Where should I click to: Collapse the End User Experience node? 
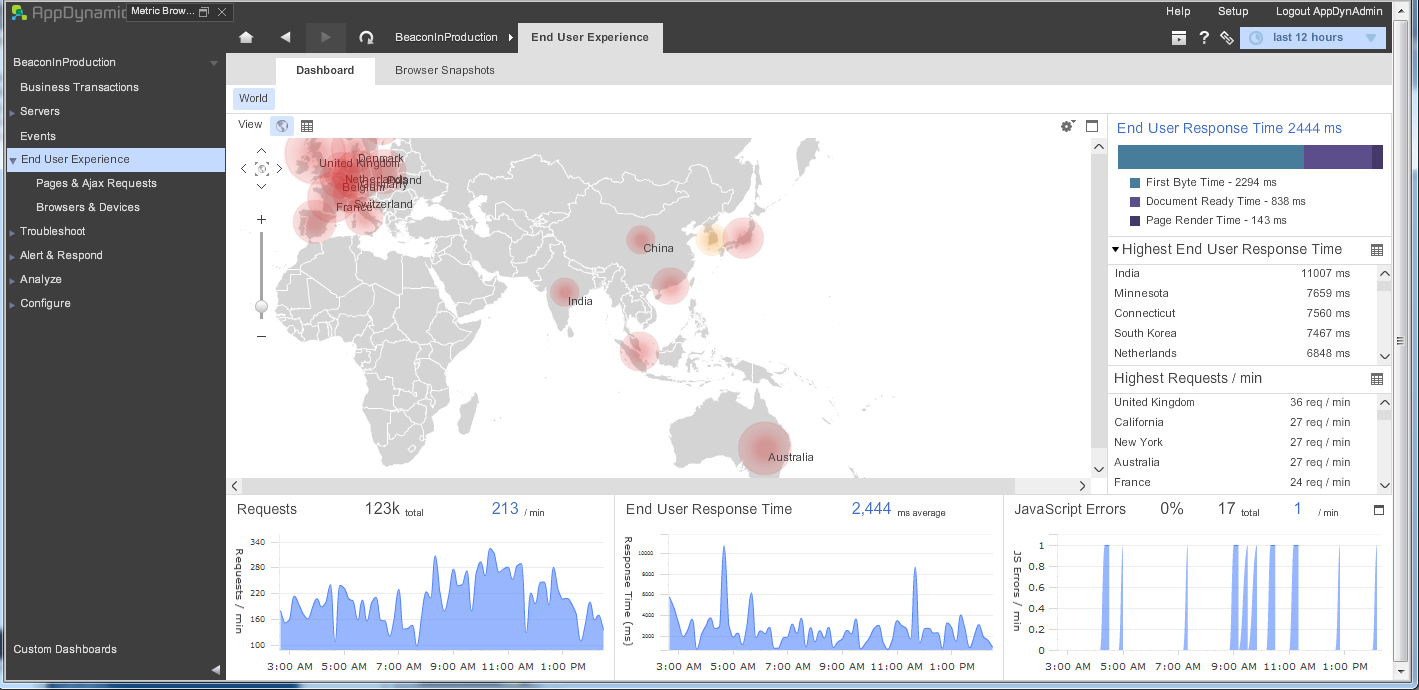(13, 160)
